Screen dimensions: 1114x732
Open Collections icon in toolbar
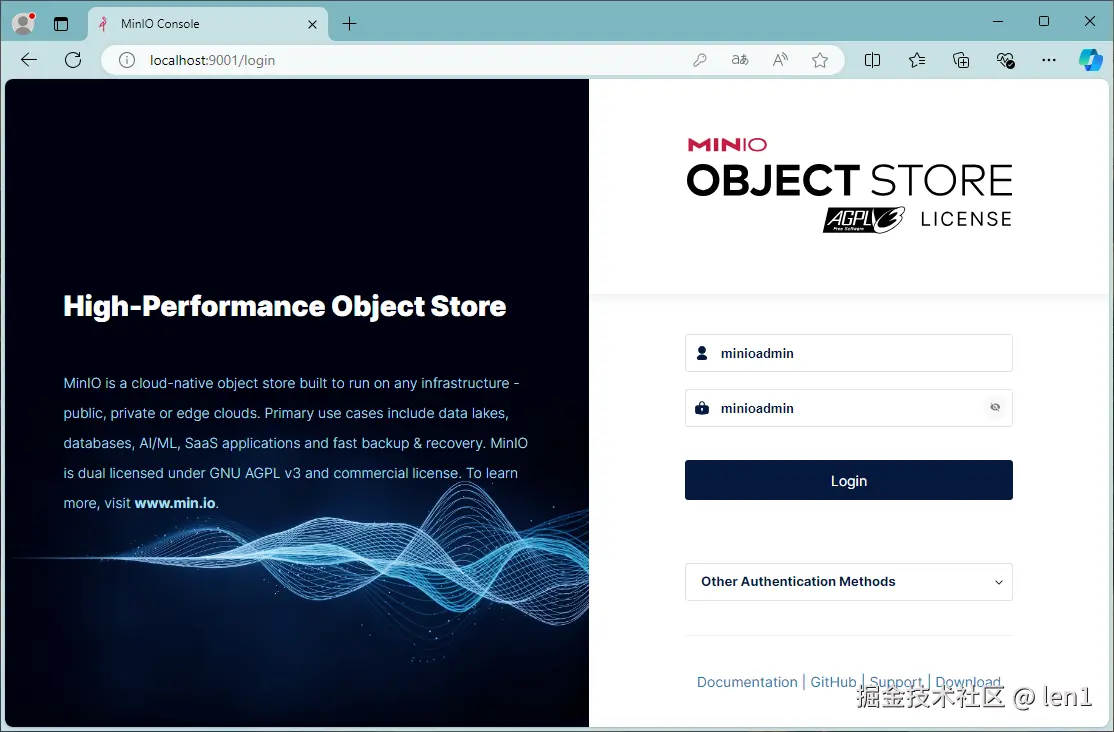[x=961, y=60]
